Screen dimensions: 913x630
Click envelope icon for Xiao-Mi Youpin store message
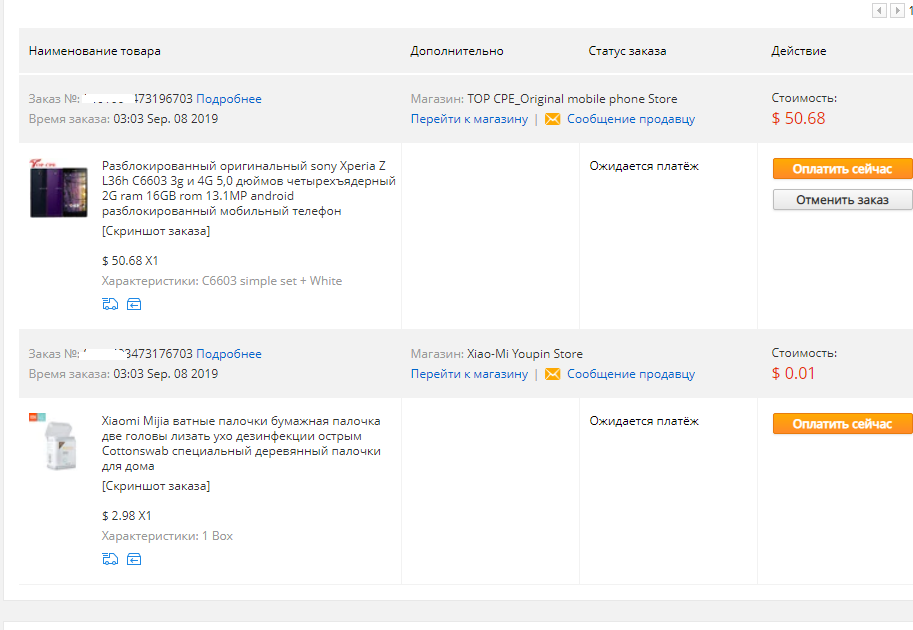[552, 374]
